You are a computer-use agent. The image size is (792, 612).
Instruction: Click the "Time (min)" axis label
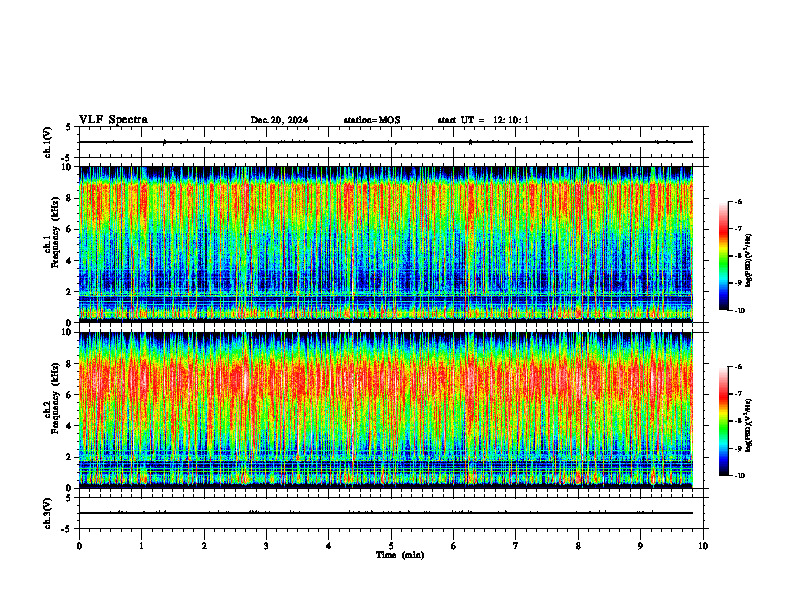pos(400,555)
